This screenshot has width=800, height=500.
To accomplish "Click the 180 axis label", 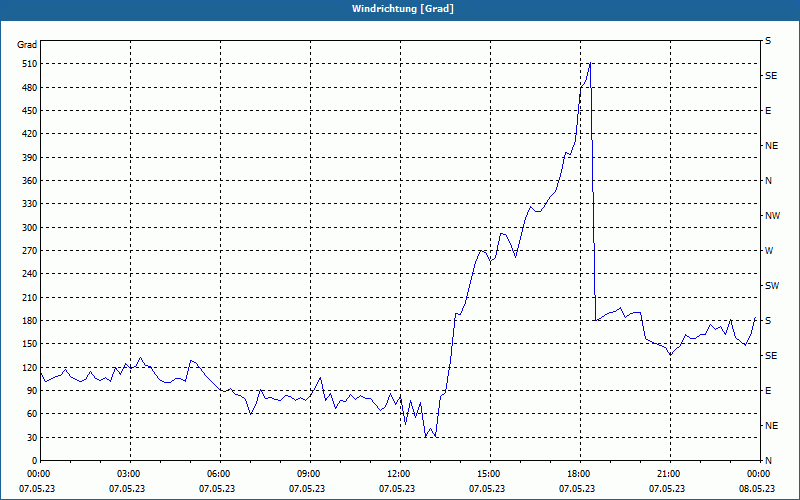I will click(x=30, y=320).
